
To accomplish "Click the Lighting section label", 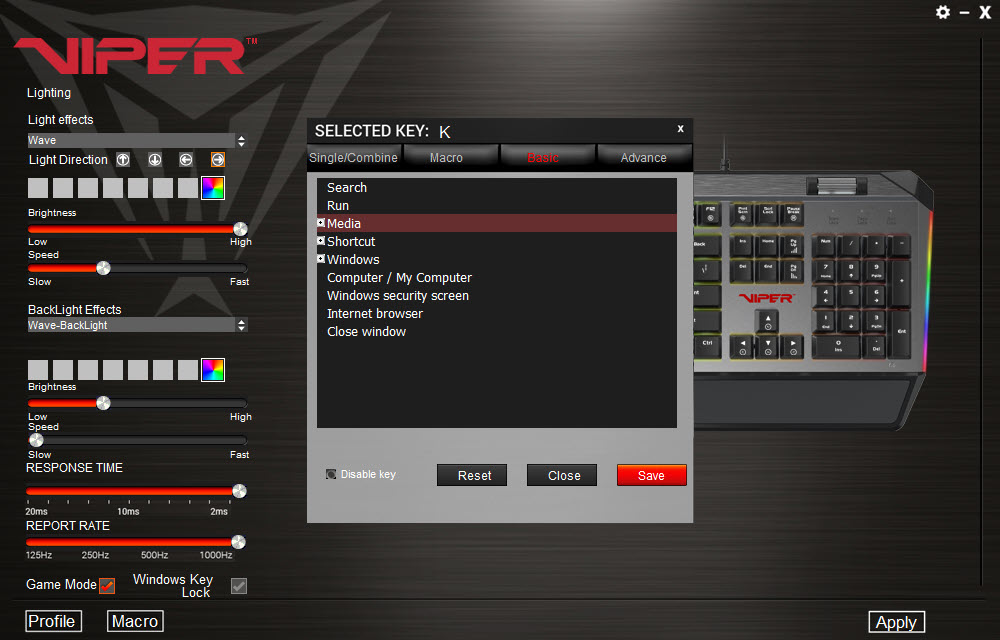I will tap(49, 92).
